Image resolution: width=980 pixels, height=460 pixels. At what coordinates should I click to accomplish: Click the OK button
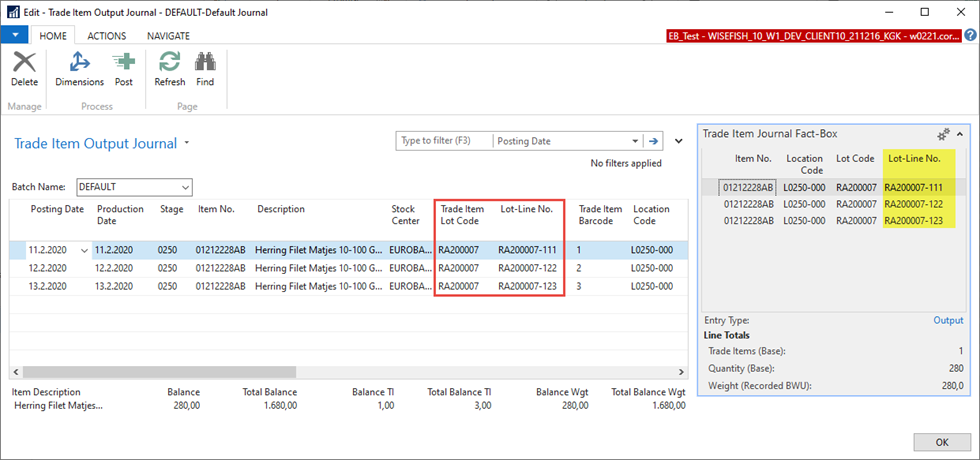click(942, 442)
